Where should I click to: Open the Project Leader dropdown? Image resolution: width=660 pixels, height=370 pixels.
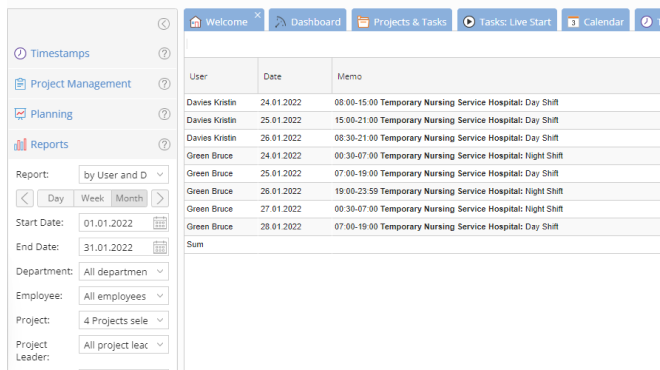pos(124,345)
